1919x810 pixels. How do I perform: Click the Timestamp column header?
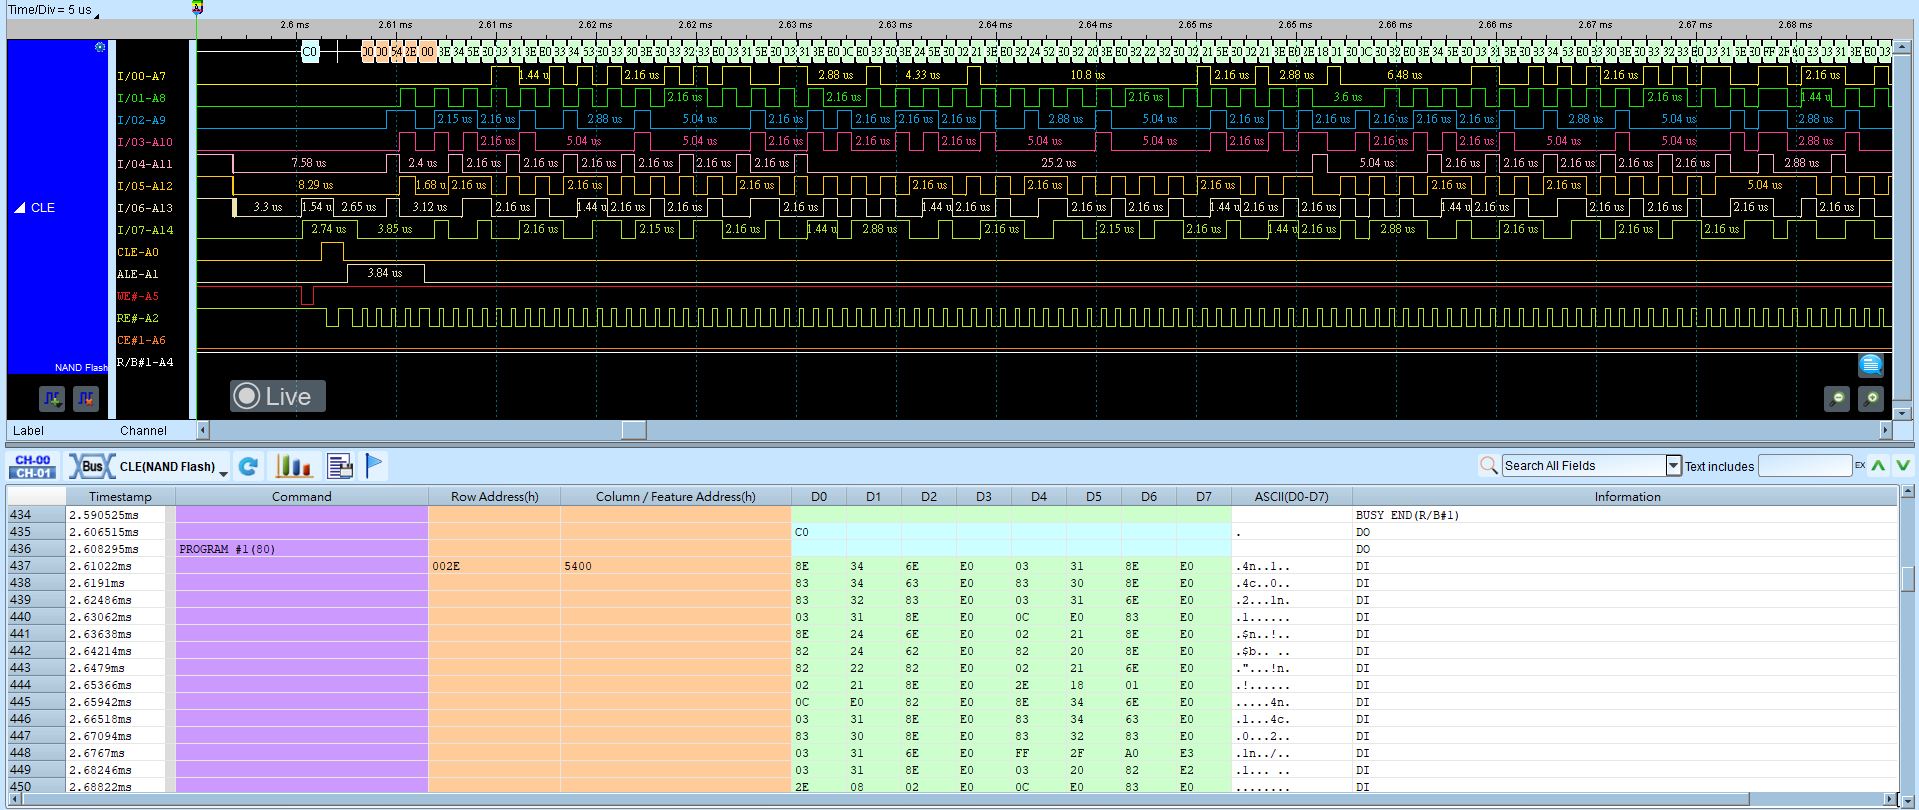click(120, 496)
